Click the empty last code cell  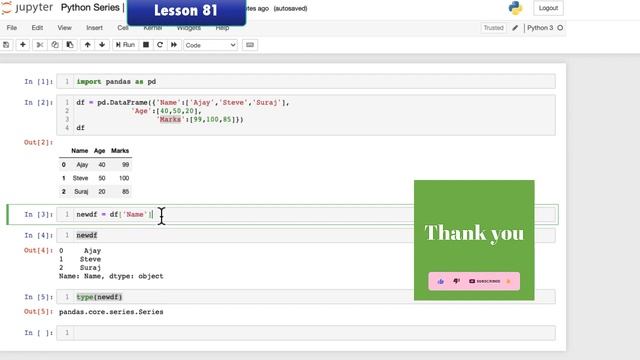point(306,333)
